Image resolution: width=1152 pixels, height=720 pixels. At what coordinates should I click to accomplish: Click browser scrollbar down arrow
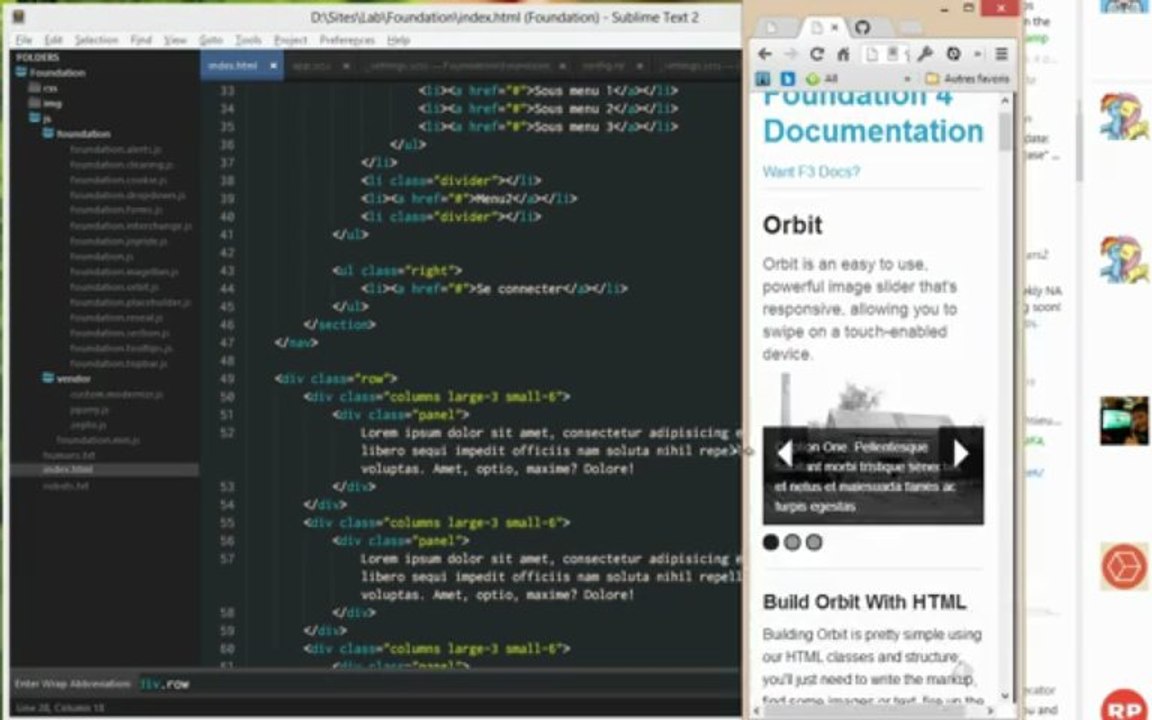coord(1005,695)
